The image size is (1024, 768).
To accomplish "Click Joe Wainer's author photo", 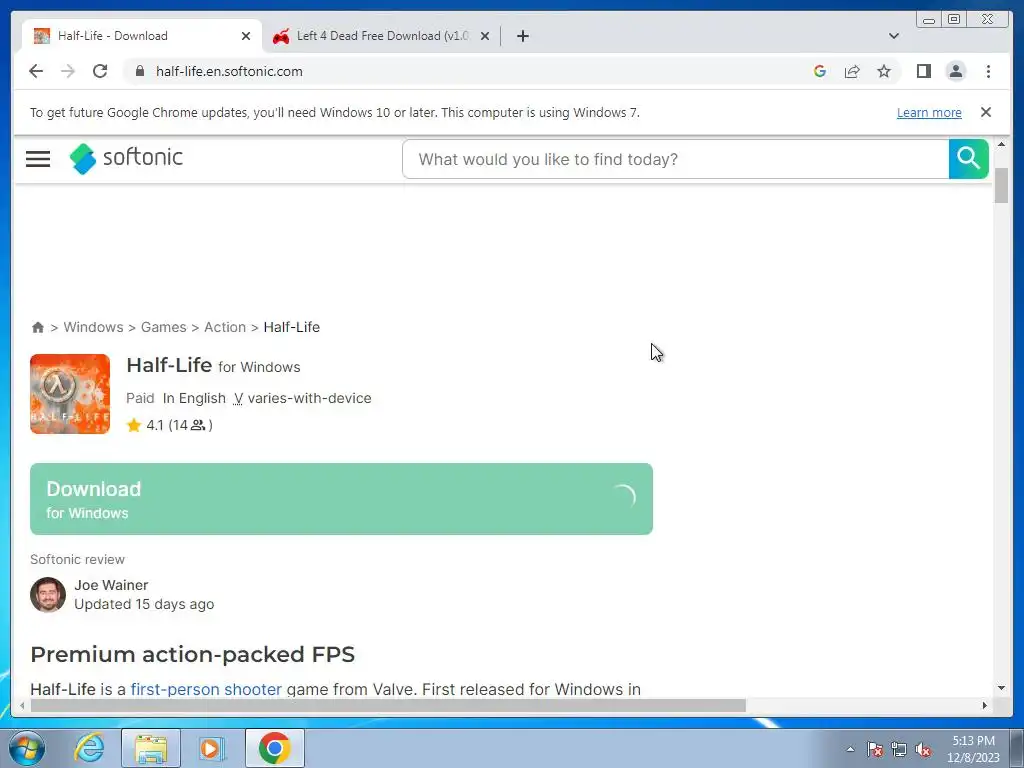I will point(48,594).
